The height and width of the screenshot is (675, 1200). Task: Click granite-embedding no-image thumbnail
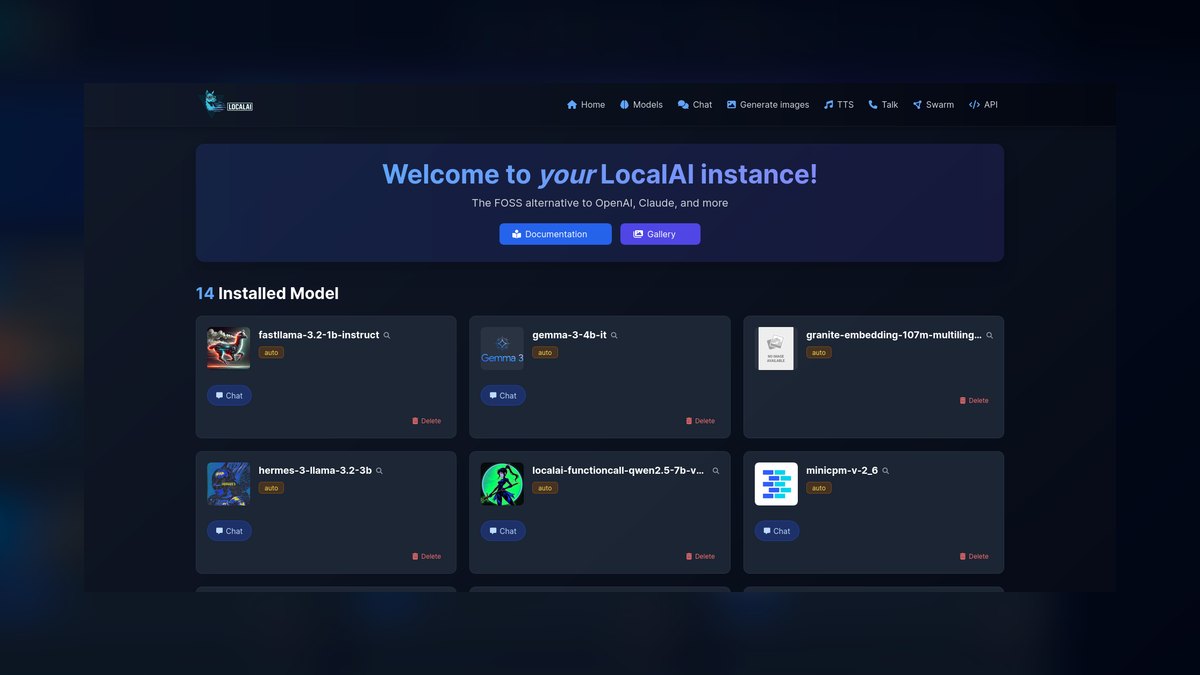click(x=776, y=349)
